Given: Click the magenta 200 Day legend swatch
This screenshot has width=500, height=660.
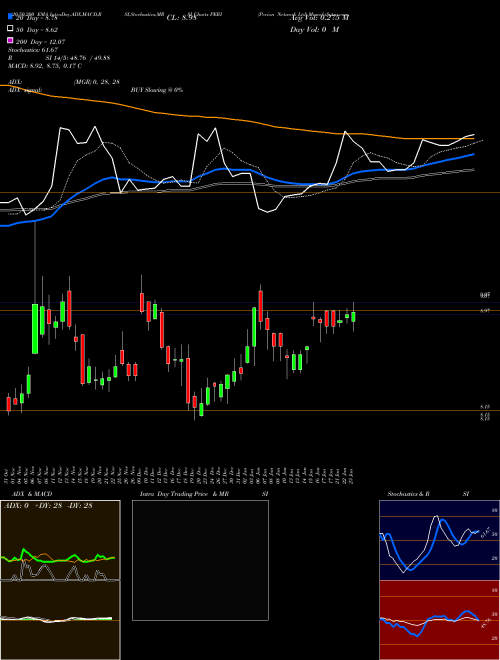Looking at the screenshot, I should (x=10, y=40).
